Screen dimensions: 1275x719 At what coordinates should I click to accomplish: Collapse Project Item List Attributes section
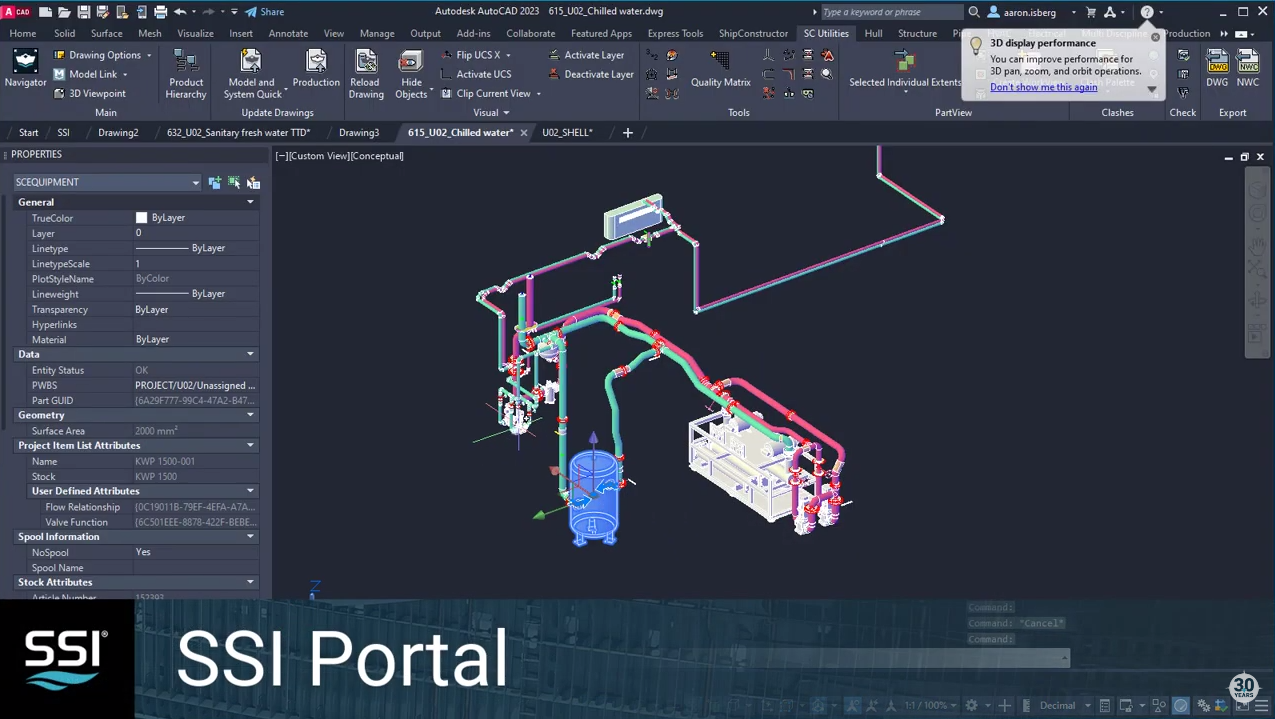[x=250, y=445]
